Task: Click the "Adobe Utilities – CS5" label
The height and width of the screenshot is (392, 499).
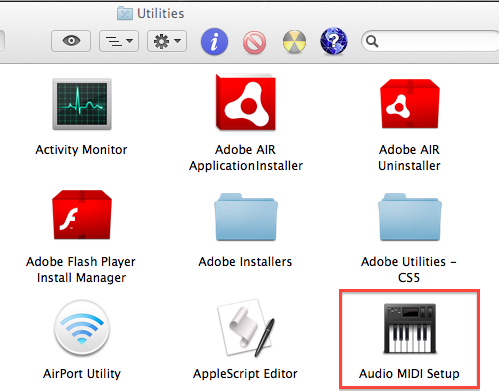Action: [x=409, y=270]
